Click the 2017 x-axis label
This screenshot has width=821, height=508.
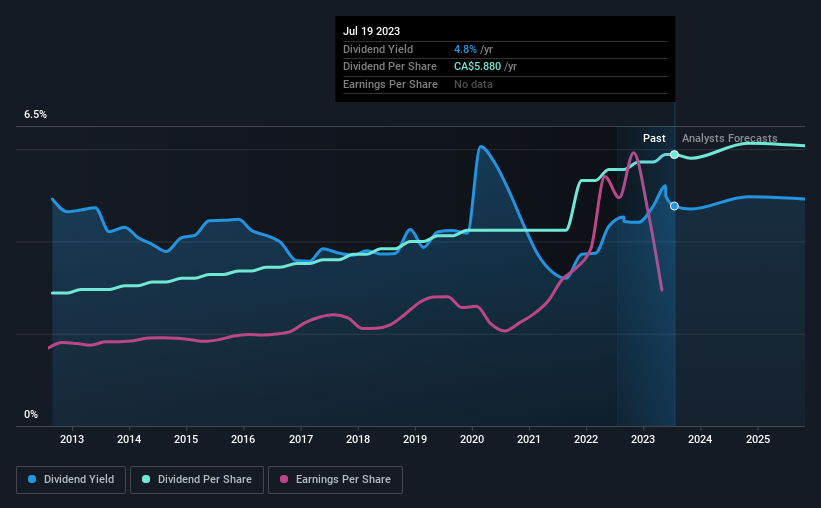pos(301,439)
